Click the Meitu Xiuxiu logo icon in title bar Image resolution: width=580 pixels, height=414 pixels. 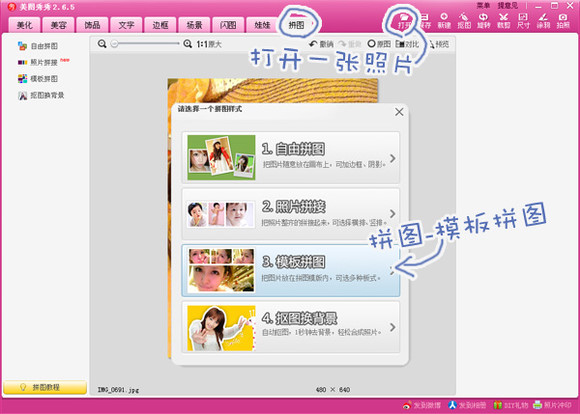tap(12, 6)
